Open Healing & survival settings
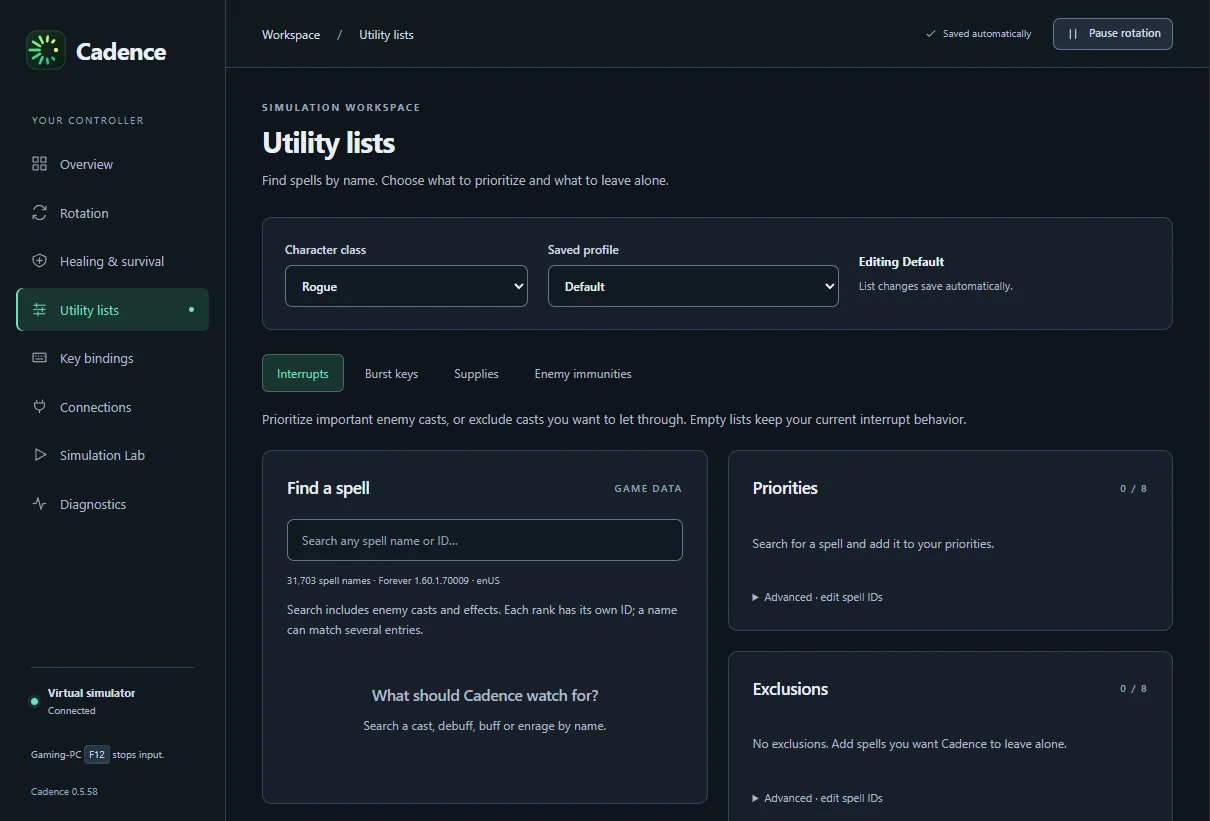Viewport: 1210px width, 821px height. click(x=112, y=261)
